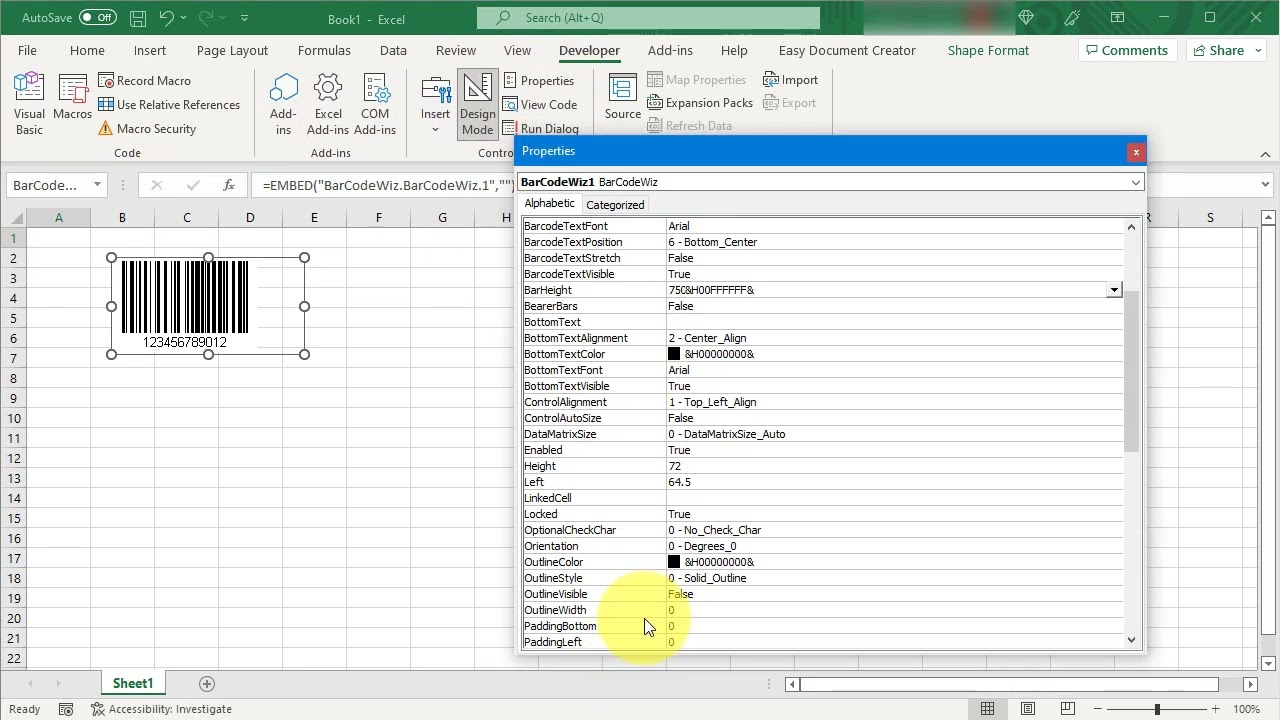
Task: Open the Visual Basic editor
Action: [29, 104]
